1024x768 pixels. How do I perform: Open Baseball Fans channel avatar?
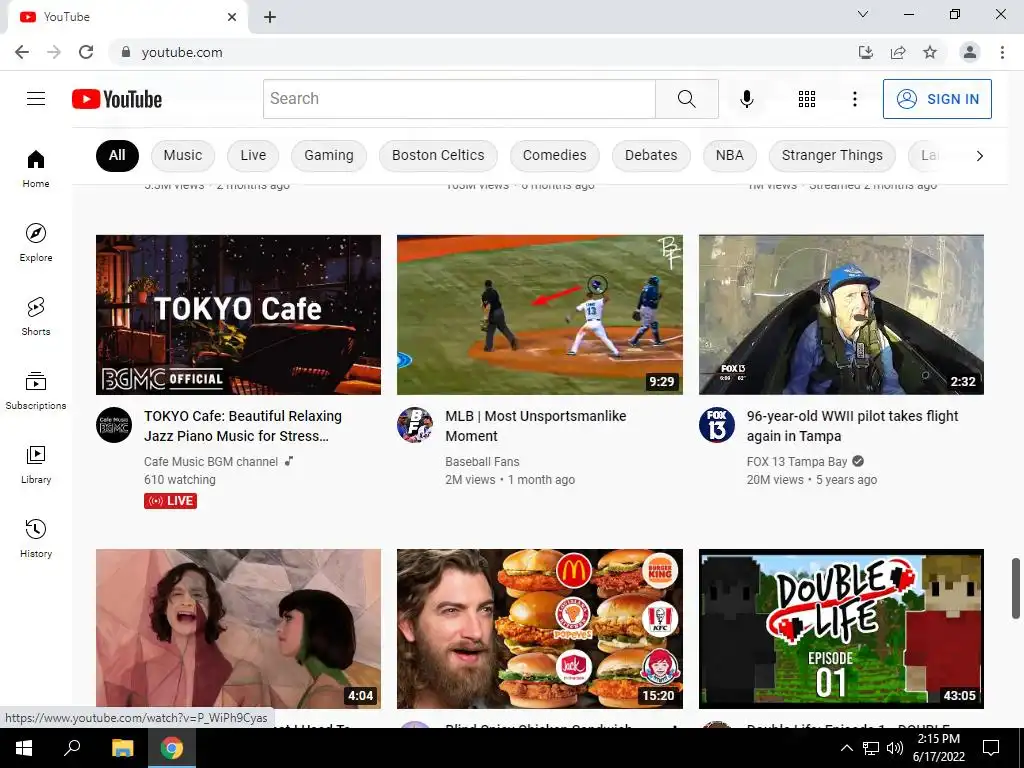tap(415, 425)
